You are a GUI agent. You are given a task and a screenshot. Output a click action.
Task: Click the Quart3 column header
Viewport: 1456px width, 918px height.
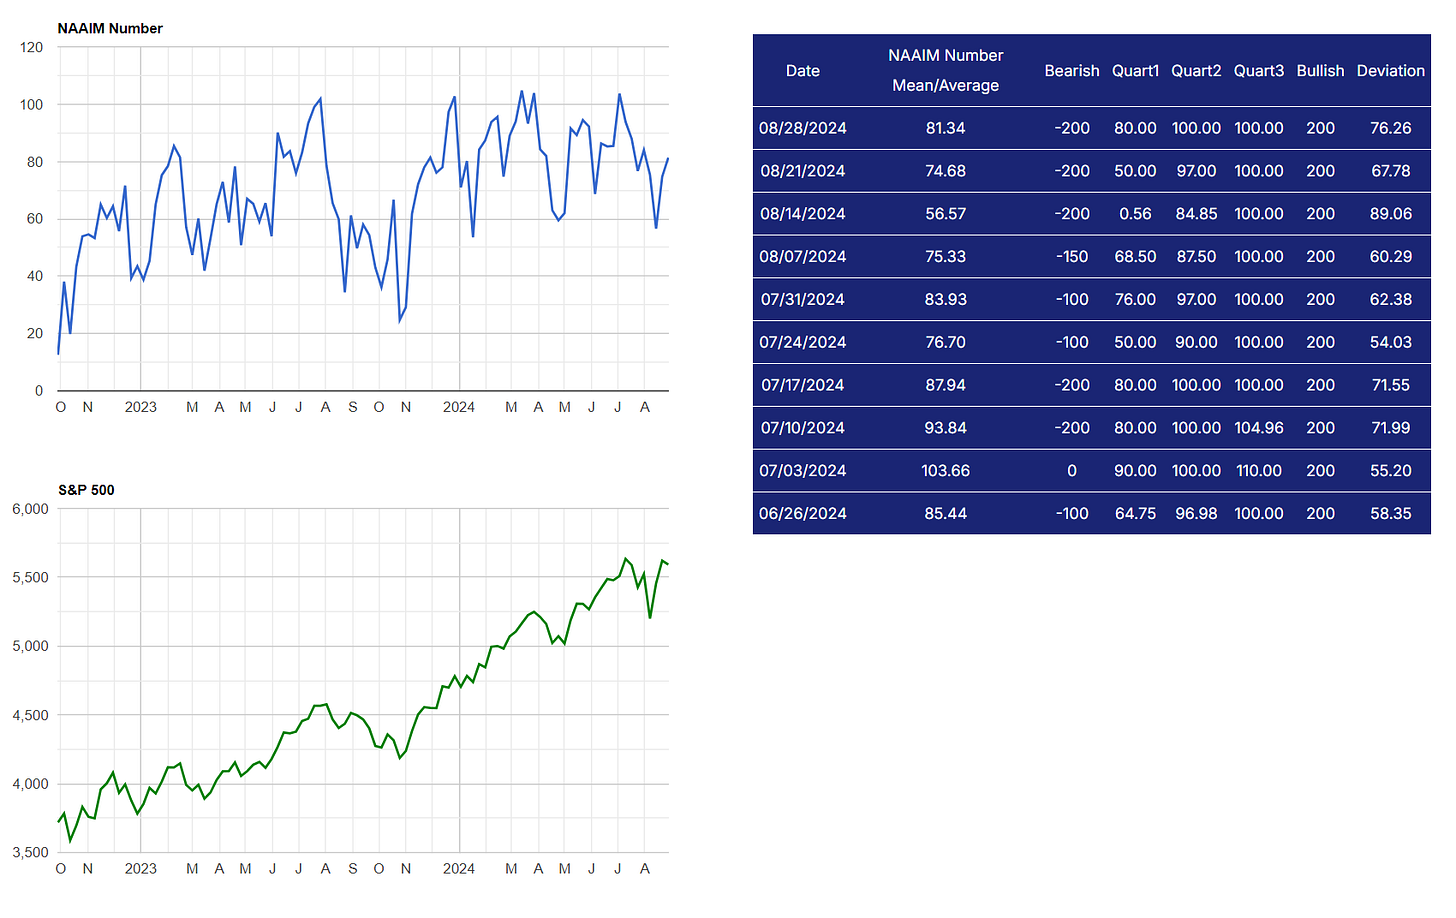pyautogui.click(x=1258, y=71)
